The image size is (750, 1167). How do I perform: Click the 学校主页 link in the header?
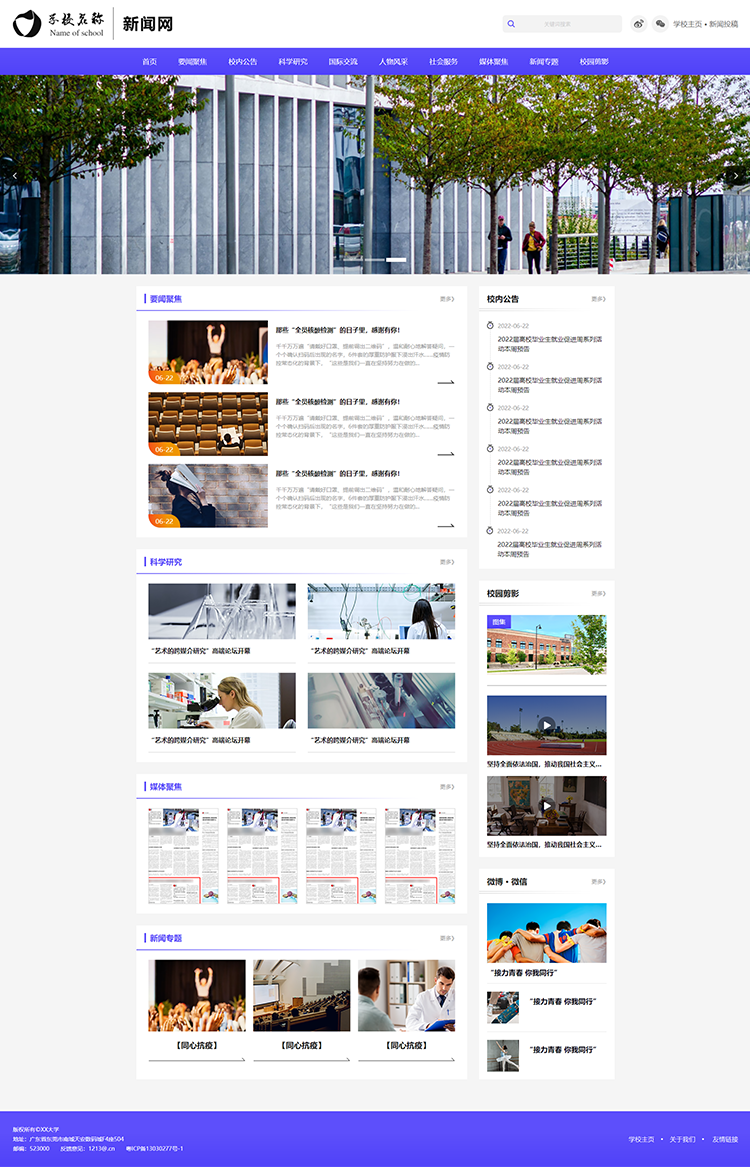pyautogui.click(x=688, y=24)
